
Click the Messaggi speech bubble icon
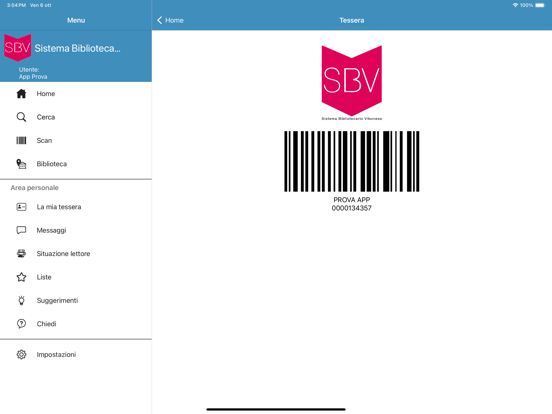(x=21, y=230)
